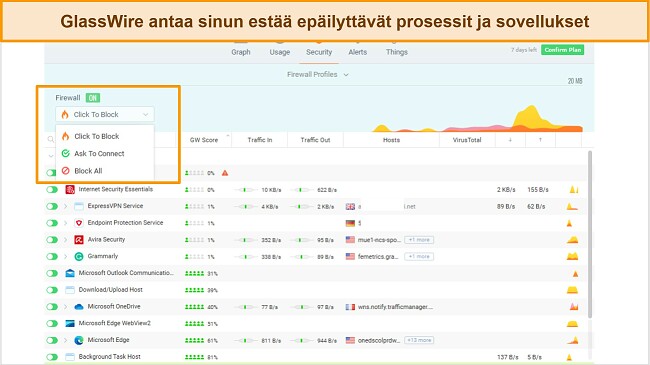The image size is (650, 365).
Task: Open the Click To Block mode dropdown
Action: pyautogui.click(x=105, y=114)
